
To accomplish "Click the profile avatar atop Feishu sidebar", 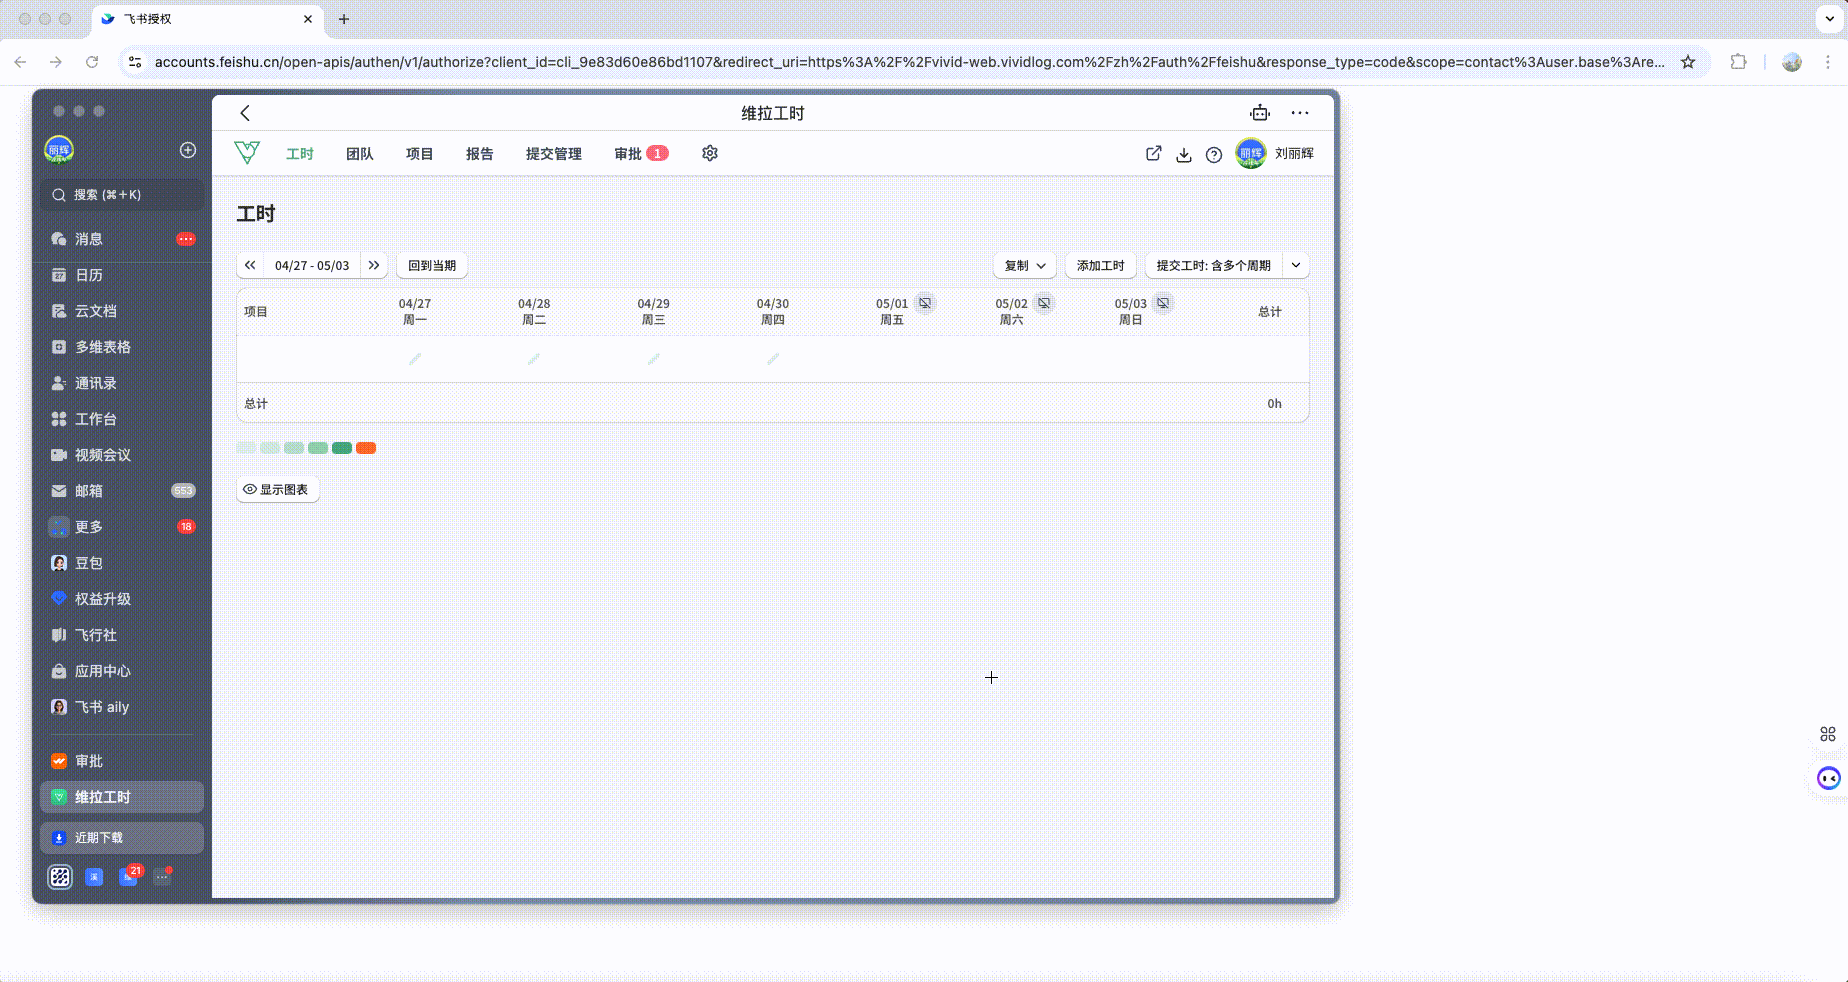I will (x=59, y=150).
